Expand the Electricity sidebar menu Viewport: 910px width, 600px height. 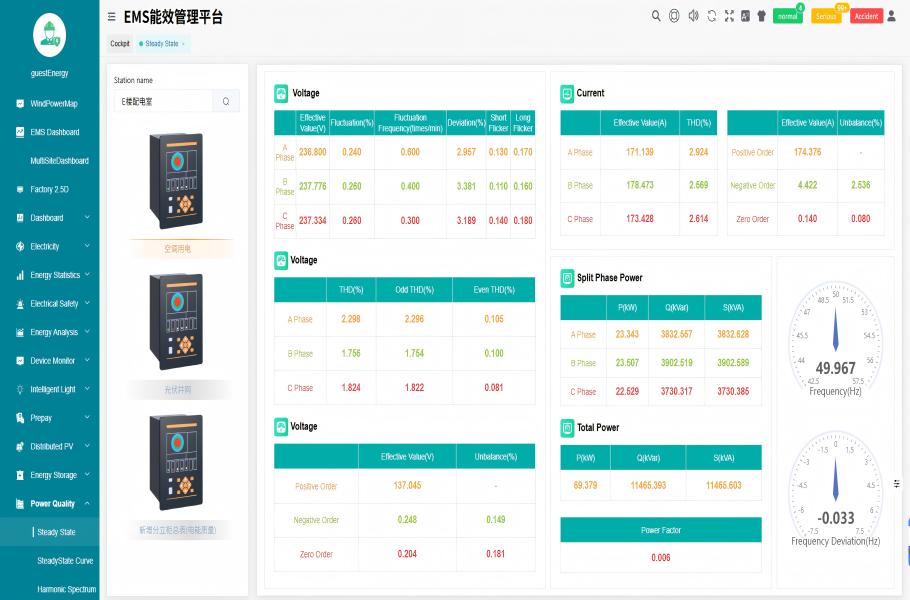tap(50, 246)
